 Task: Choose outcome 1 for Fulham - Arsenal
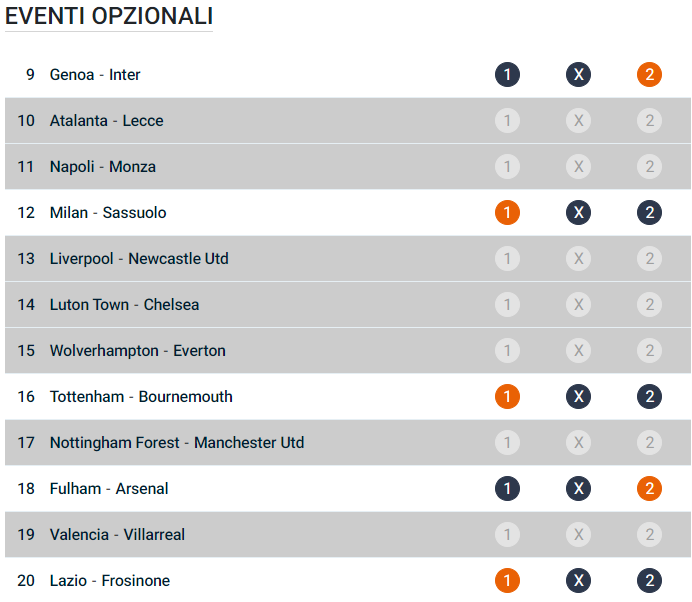[507, 489]
